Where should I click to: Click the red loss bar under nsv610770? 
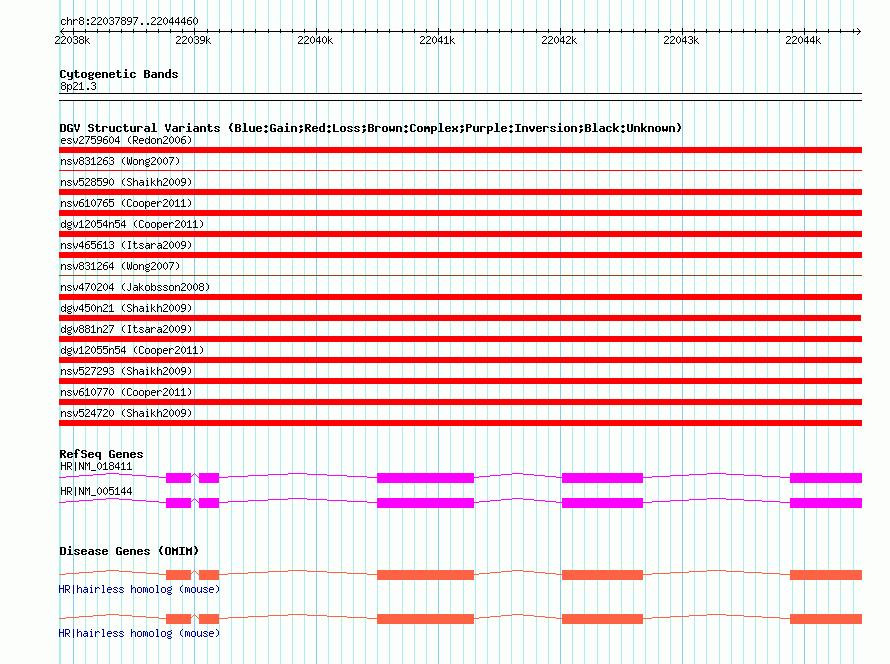coord(460,402)
